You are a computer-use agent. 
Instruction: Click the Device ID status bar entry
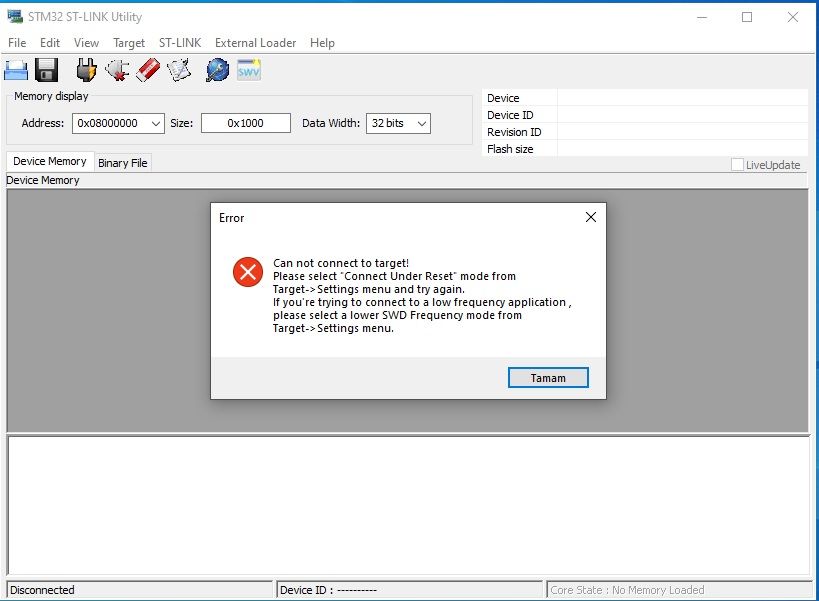click(410, 590)
